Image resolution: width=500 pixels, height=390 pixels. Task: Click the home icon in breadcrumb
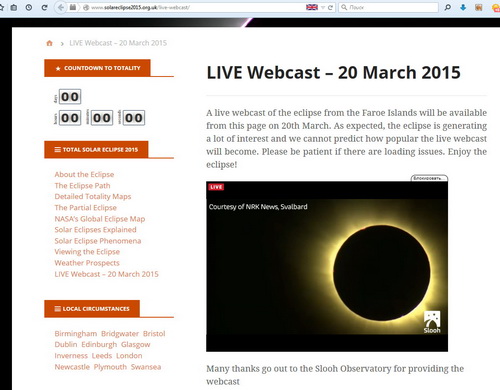coord(49,43)
